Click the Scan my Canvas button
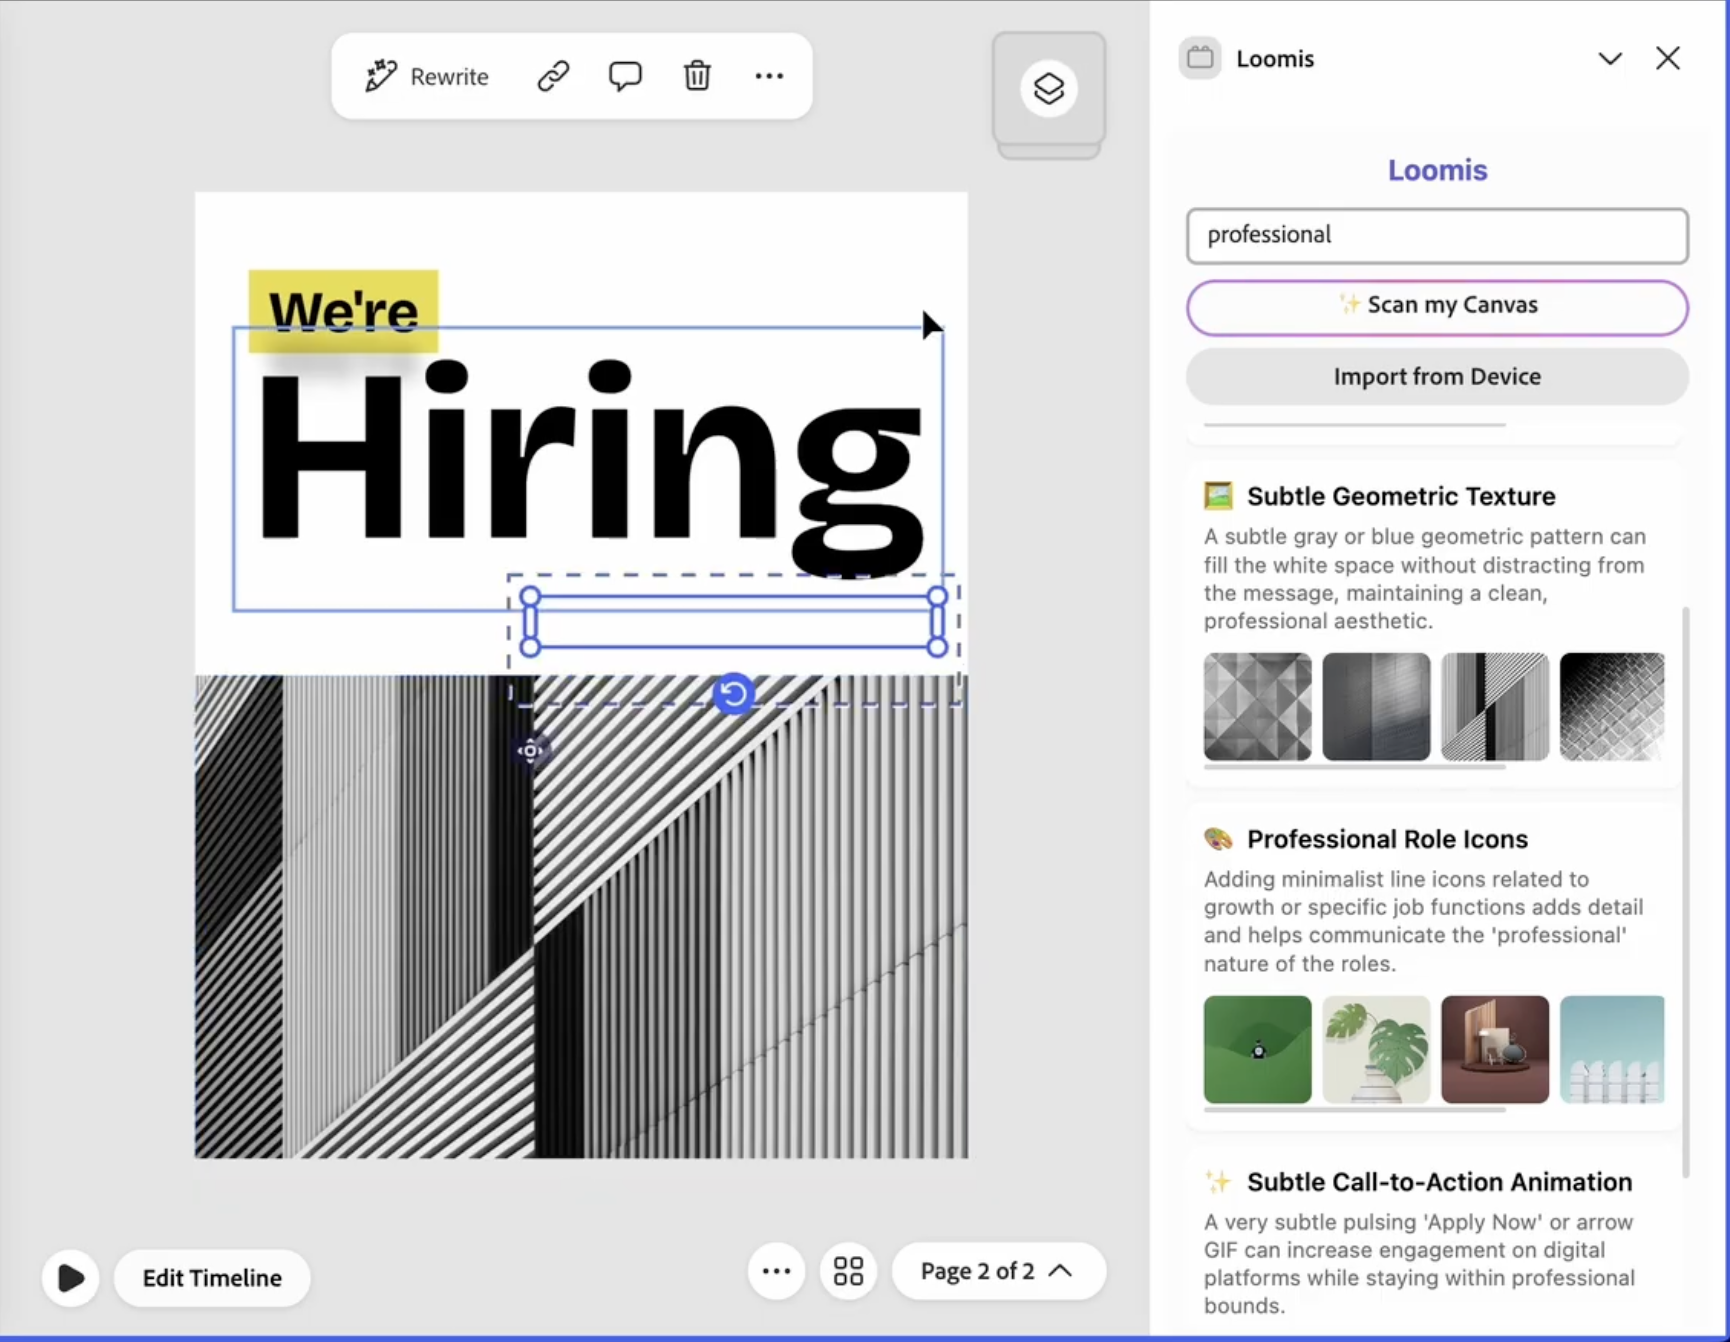 click(1437, 307)
